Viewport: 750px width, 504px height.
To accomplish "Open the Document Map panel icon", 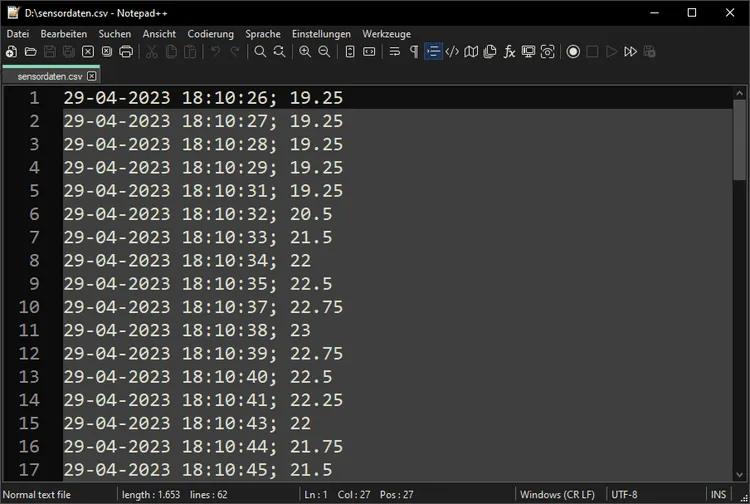I will pos(471,52).
